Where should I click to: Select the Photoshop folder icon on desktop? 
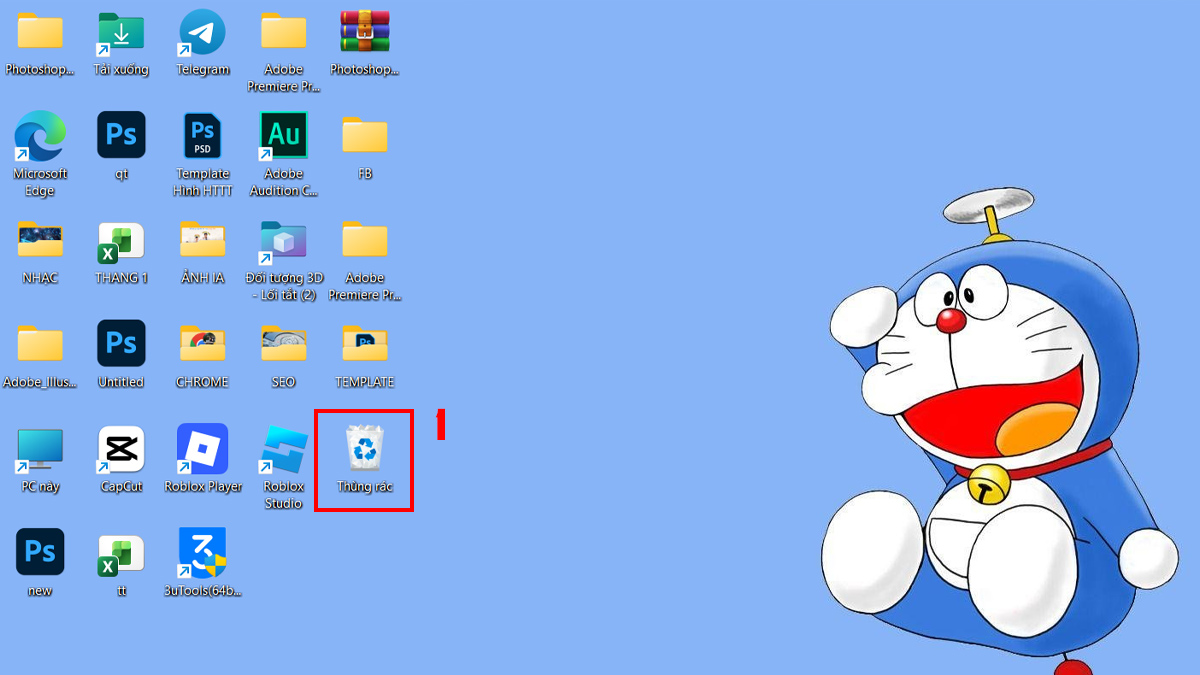click(x=40, y=32)
